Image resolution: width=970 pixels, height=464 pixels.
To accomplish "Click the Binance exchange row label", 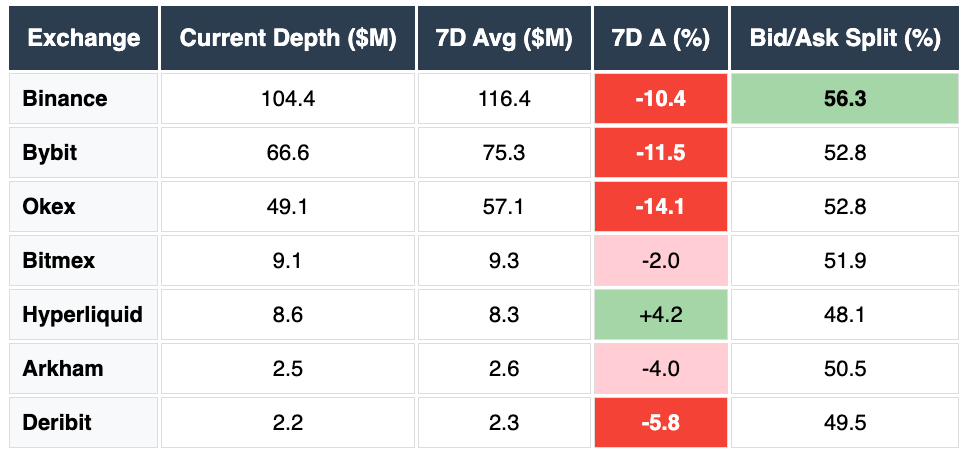I will tap(64, 99).
